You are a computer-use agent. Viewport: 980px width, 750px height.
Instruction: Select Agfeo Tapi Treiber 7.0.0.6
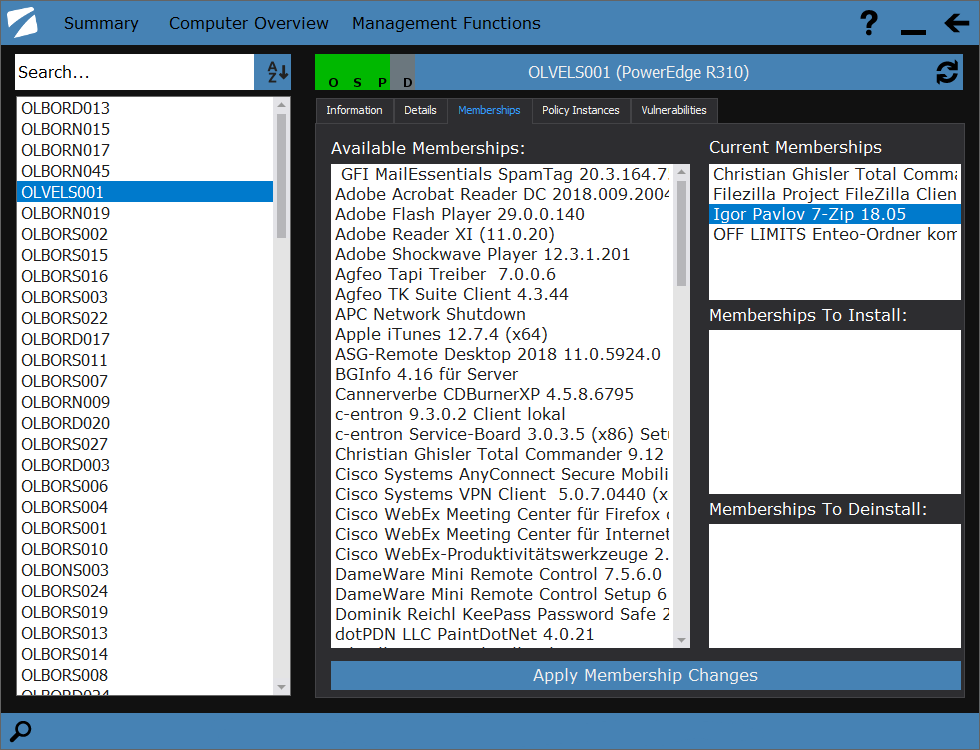click(x=502, y=274)
